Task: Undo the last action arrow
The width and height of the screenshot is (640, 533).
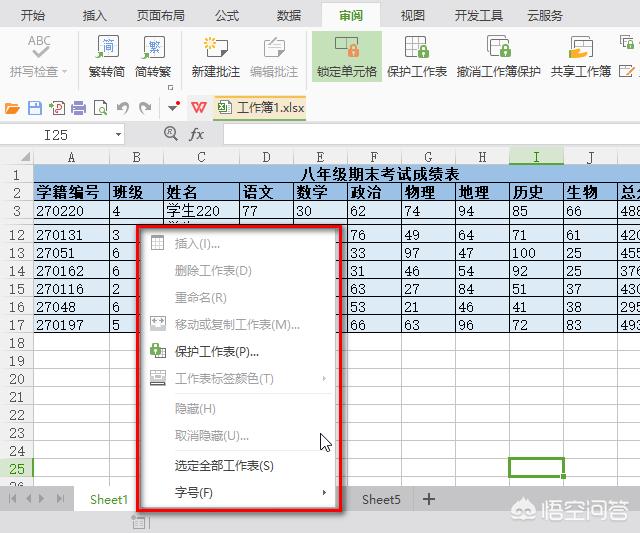Action: click(122, 108)
